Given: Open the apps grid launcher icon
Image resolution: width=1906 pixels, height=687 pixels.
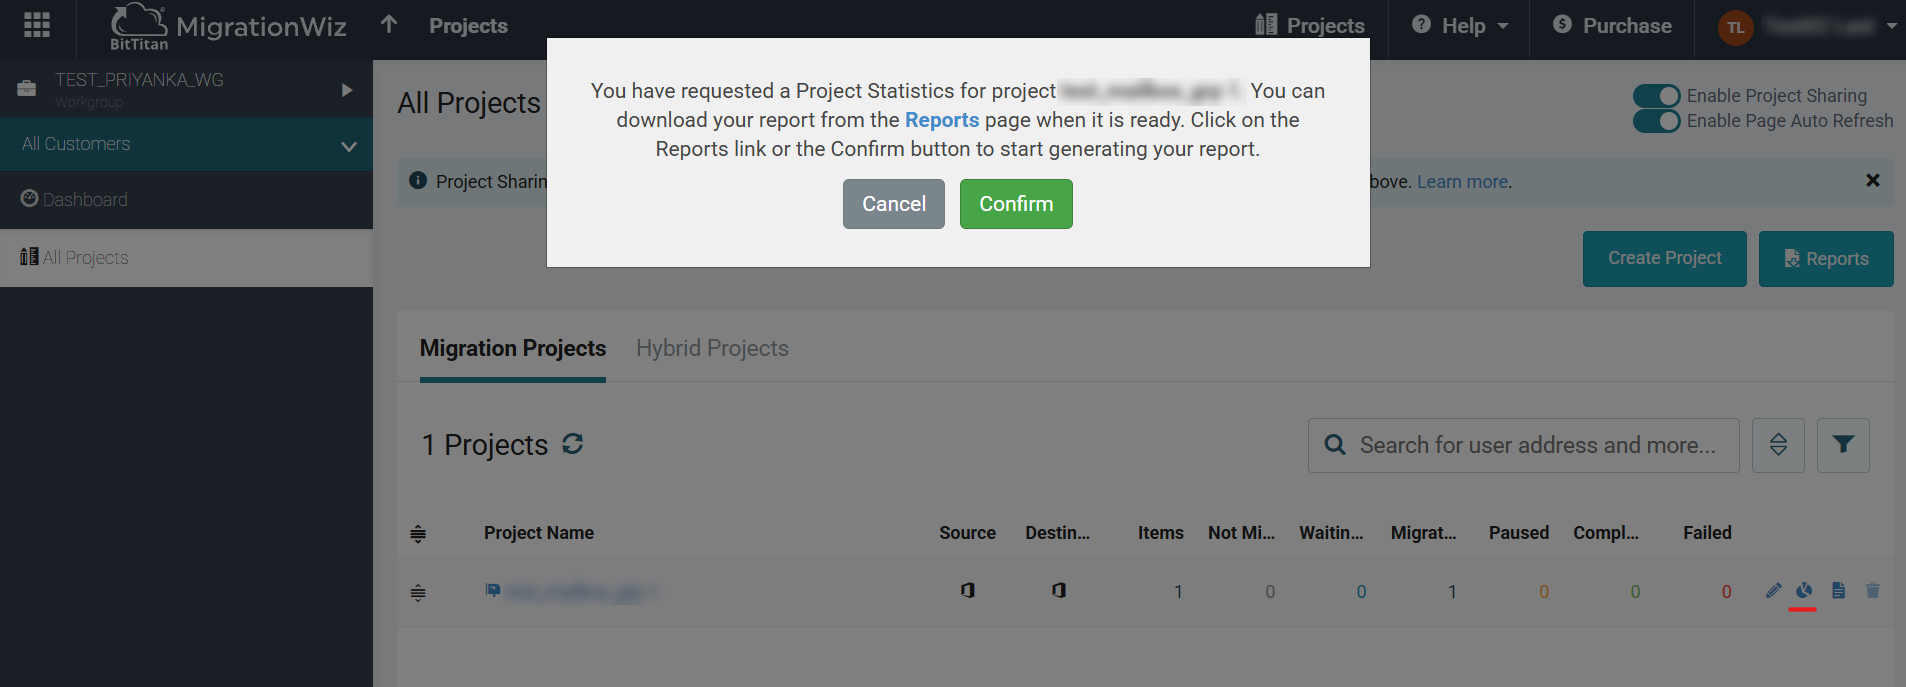Looking at the screenshot, I should point(37,25).
